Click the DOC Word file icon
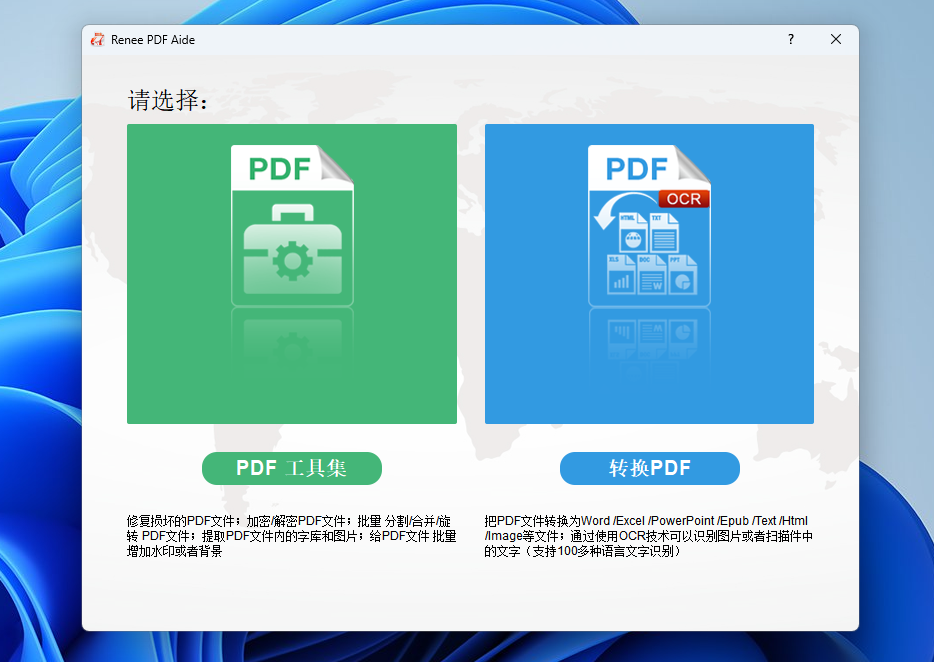 (x=651, y=275)
